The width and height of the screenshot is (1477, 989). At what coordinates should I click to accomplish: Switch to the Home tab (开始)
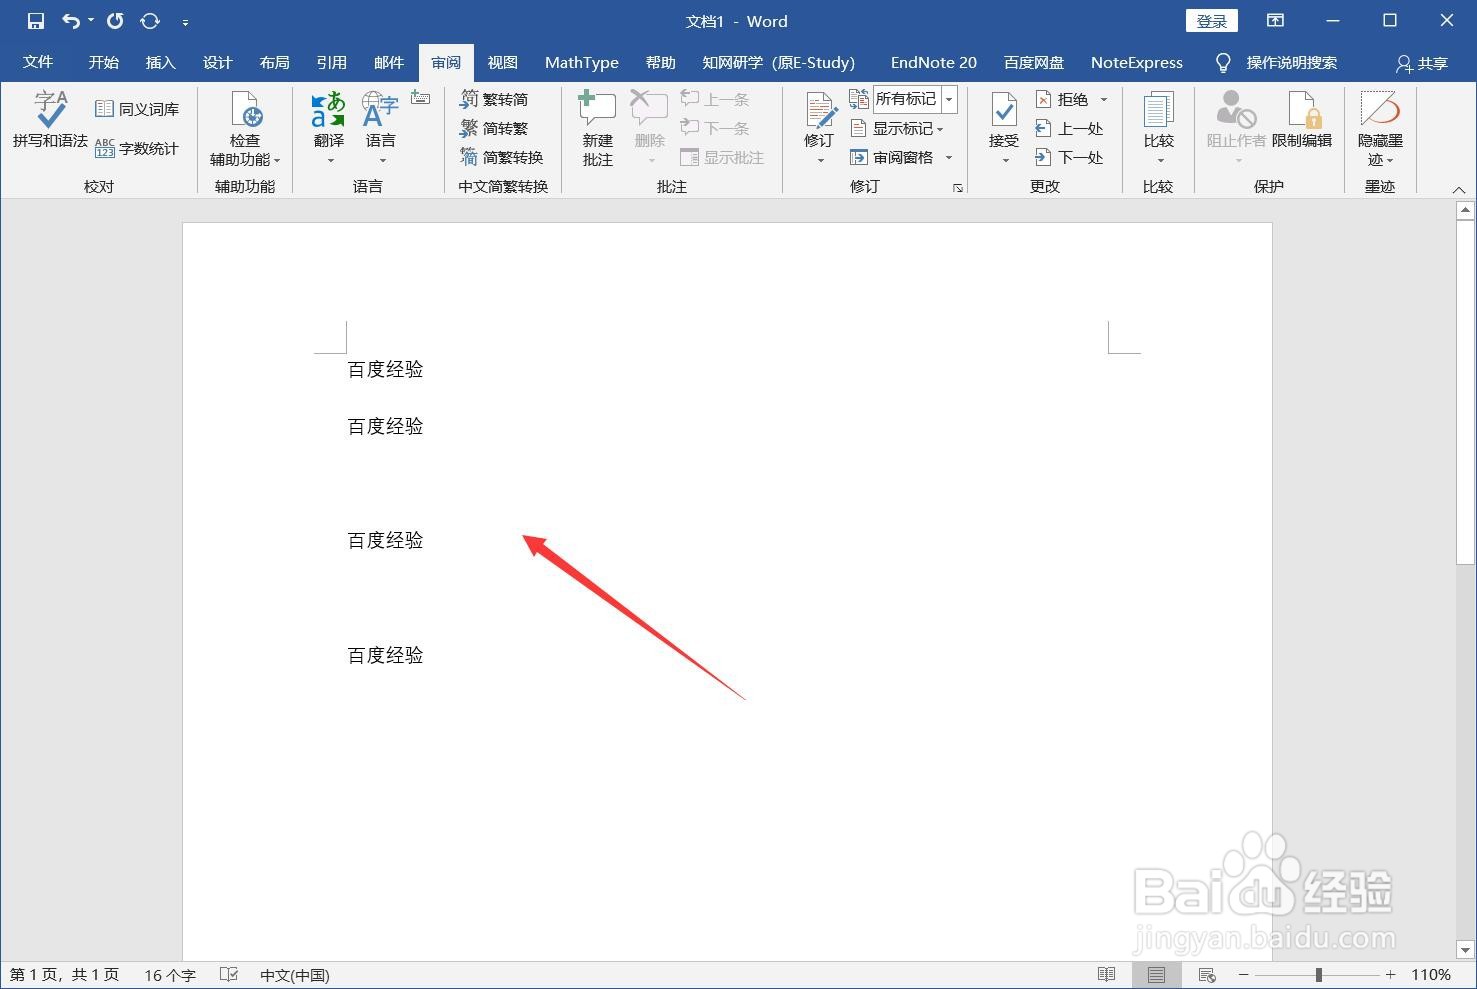tap(103, 62)
